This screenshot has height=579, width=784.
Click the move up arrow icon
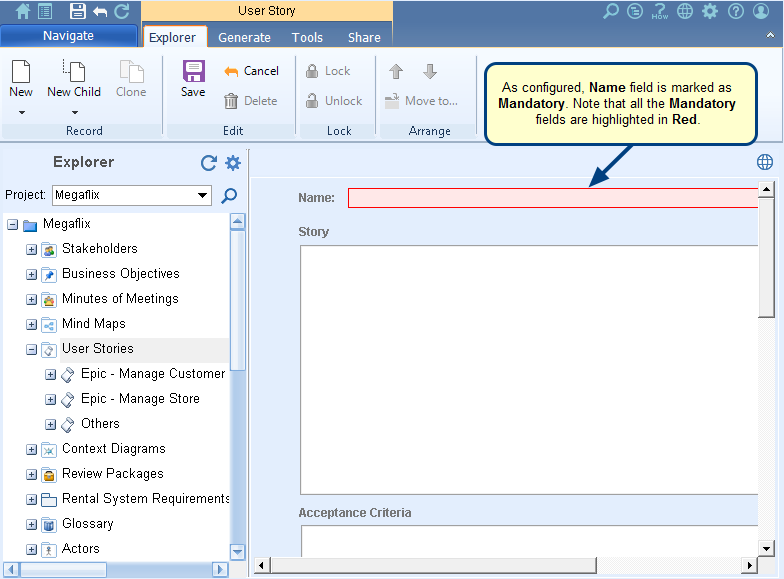pos(396,72)
